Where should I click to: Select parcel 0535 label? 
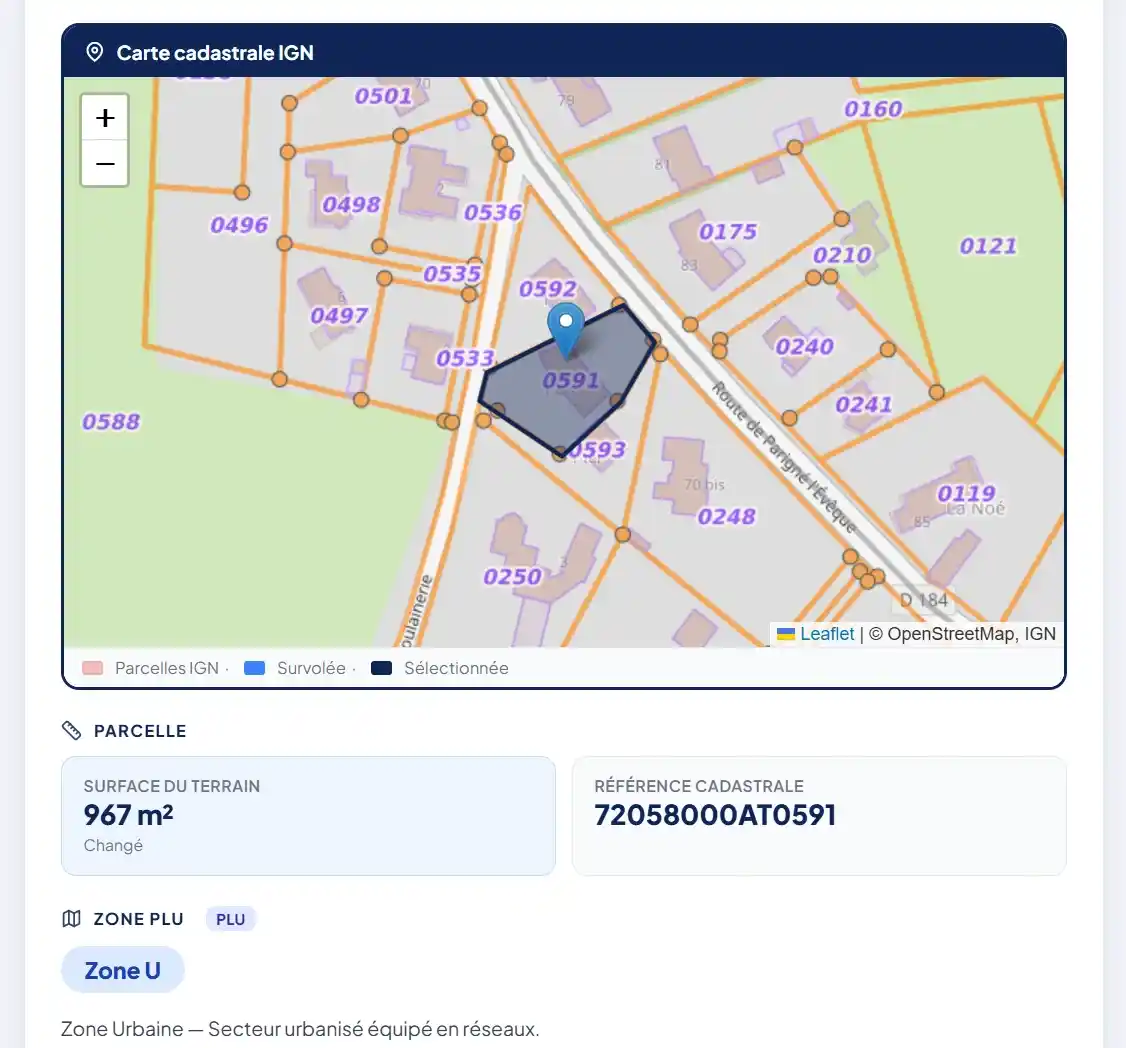pos(452,274)
